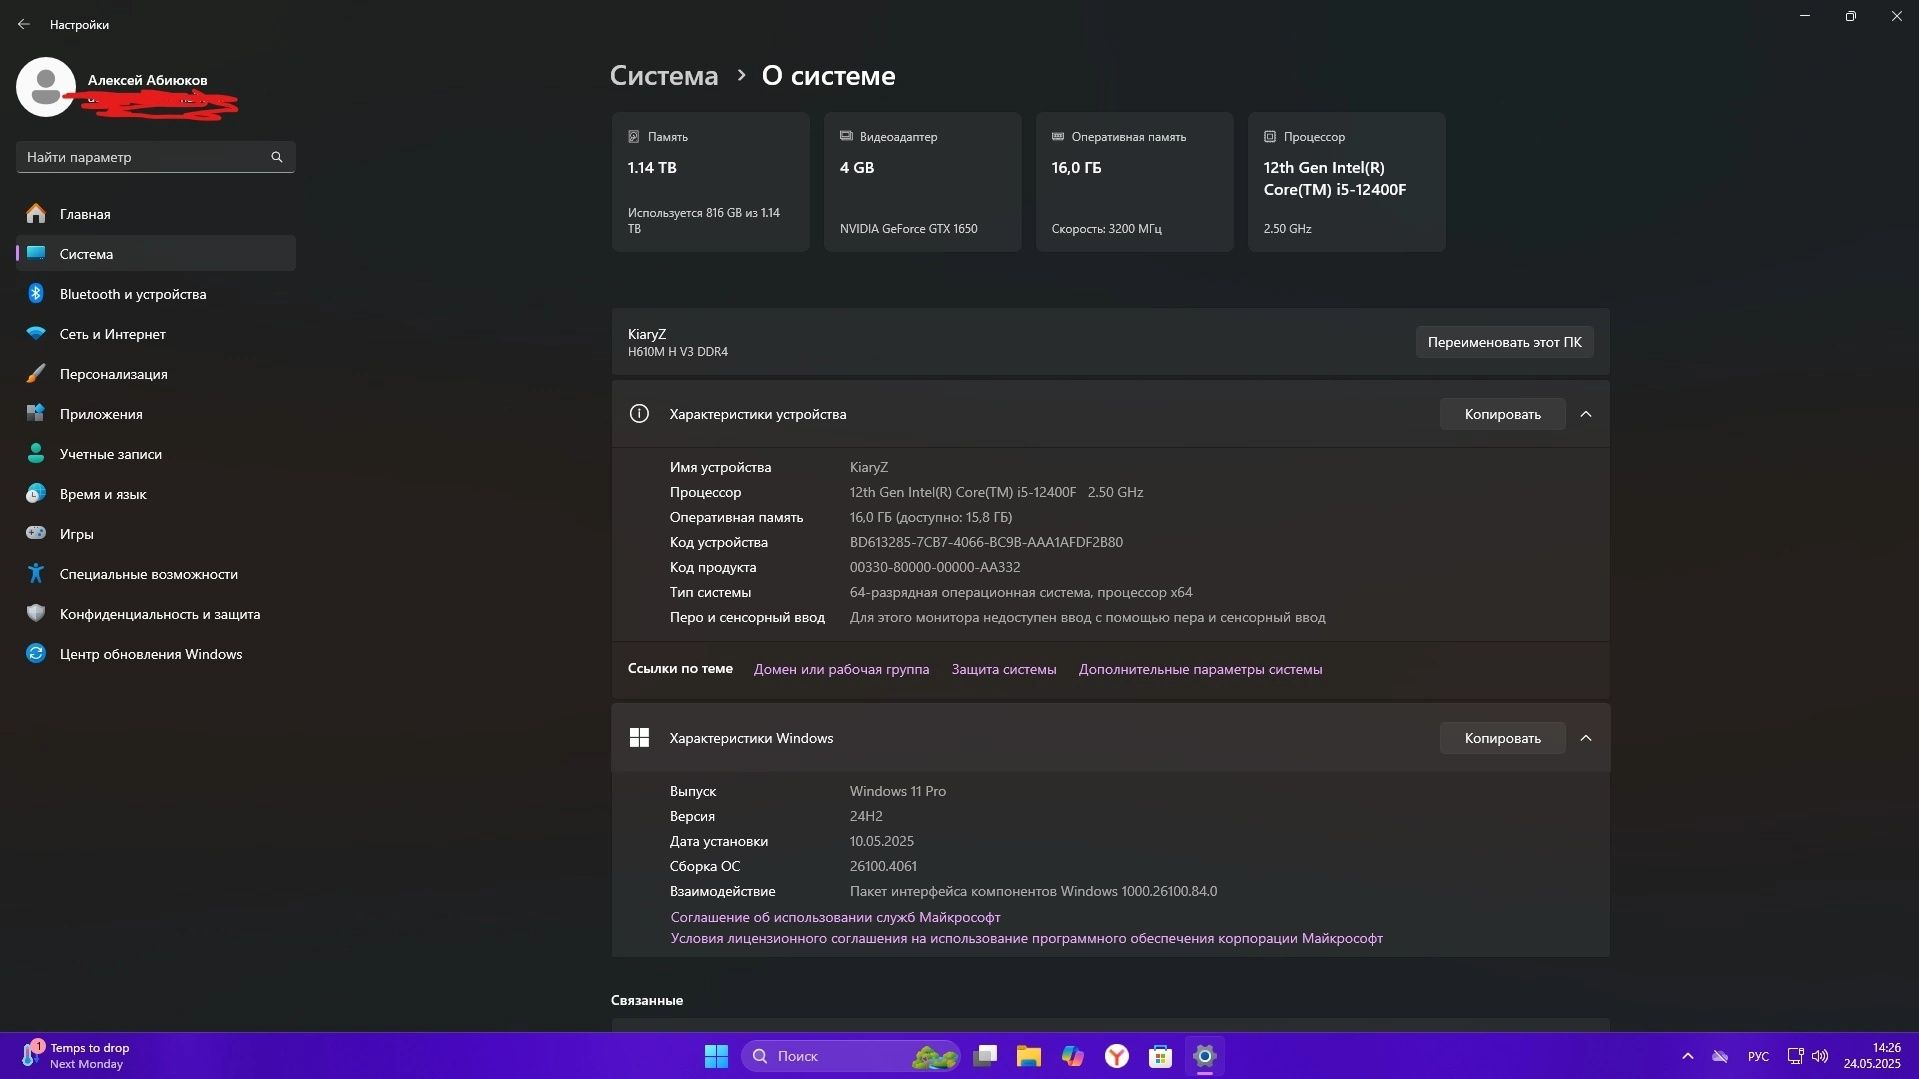The height and width of the screenshot is (1079, 1919).
Task: Collapse the Характеристики Windows section
Action: pos(1585,738)
